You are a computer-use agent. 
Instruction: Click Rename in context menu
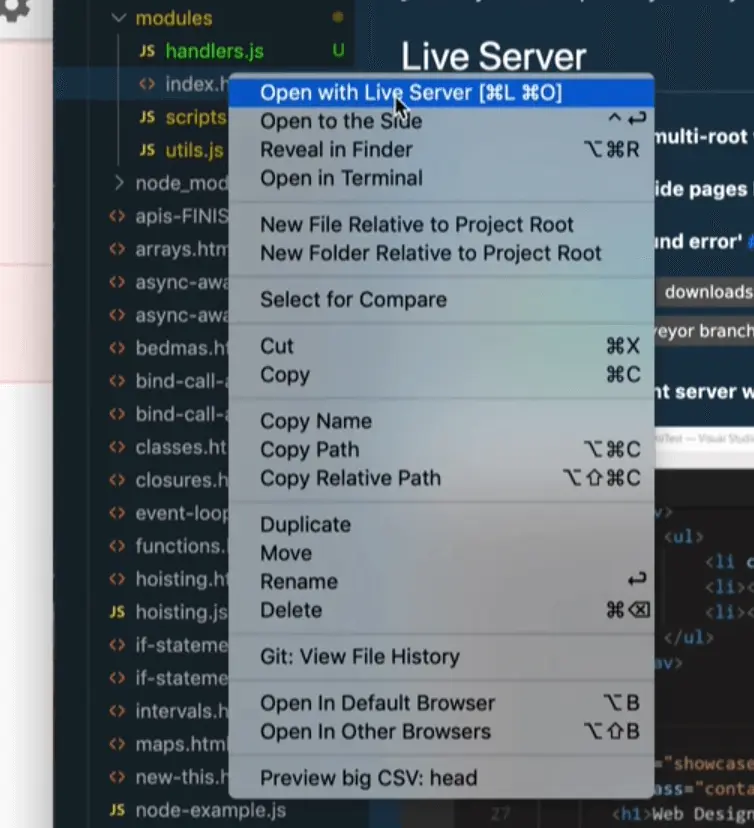pyautogui.click(x=298, y=581)
